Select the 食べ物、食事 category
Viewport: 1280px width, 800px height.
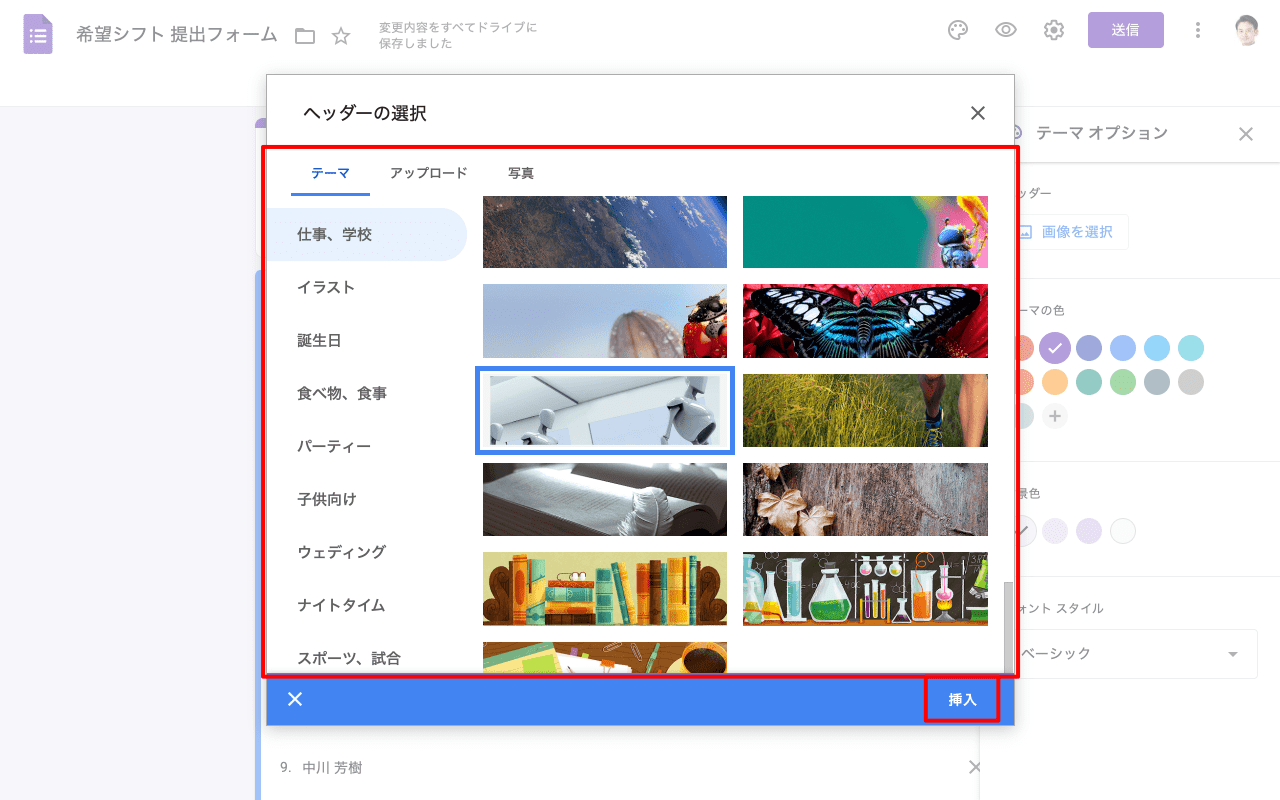pos(342,393)
